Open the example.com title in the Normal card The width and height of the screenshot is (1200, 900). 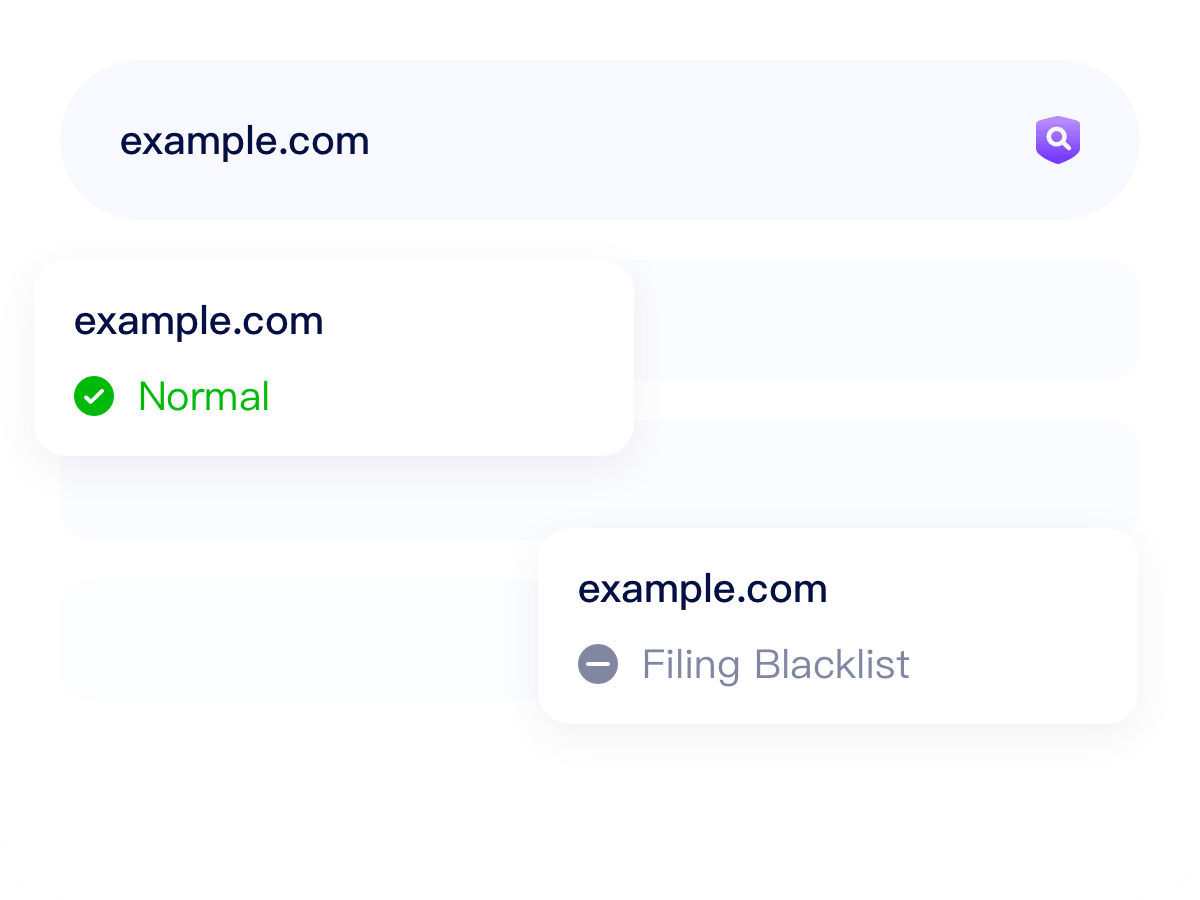(199, 322)
